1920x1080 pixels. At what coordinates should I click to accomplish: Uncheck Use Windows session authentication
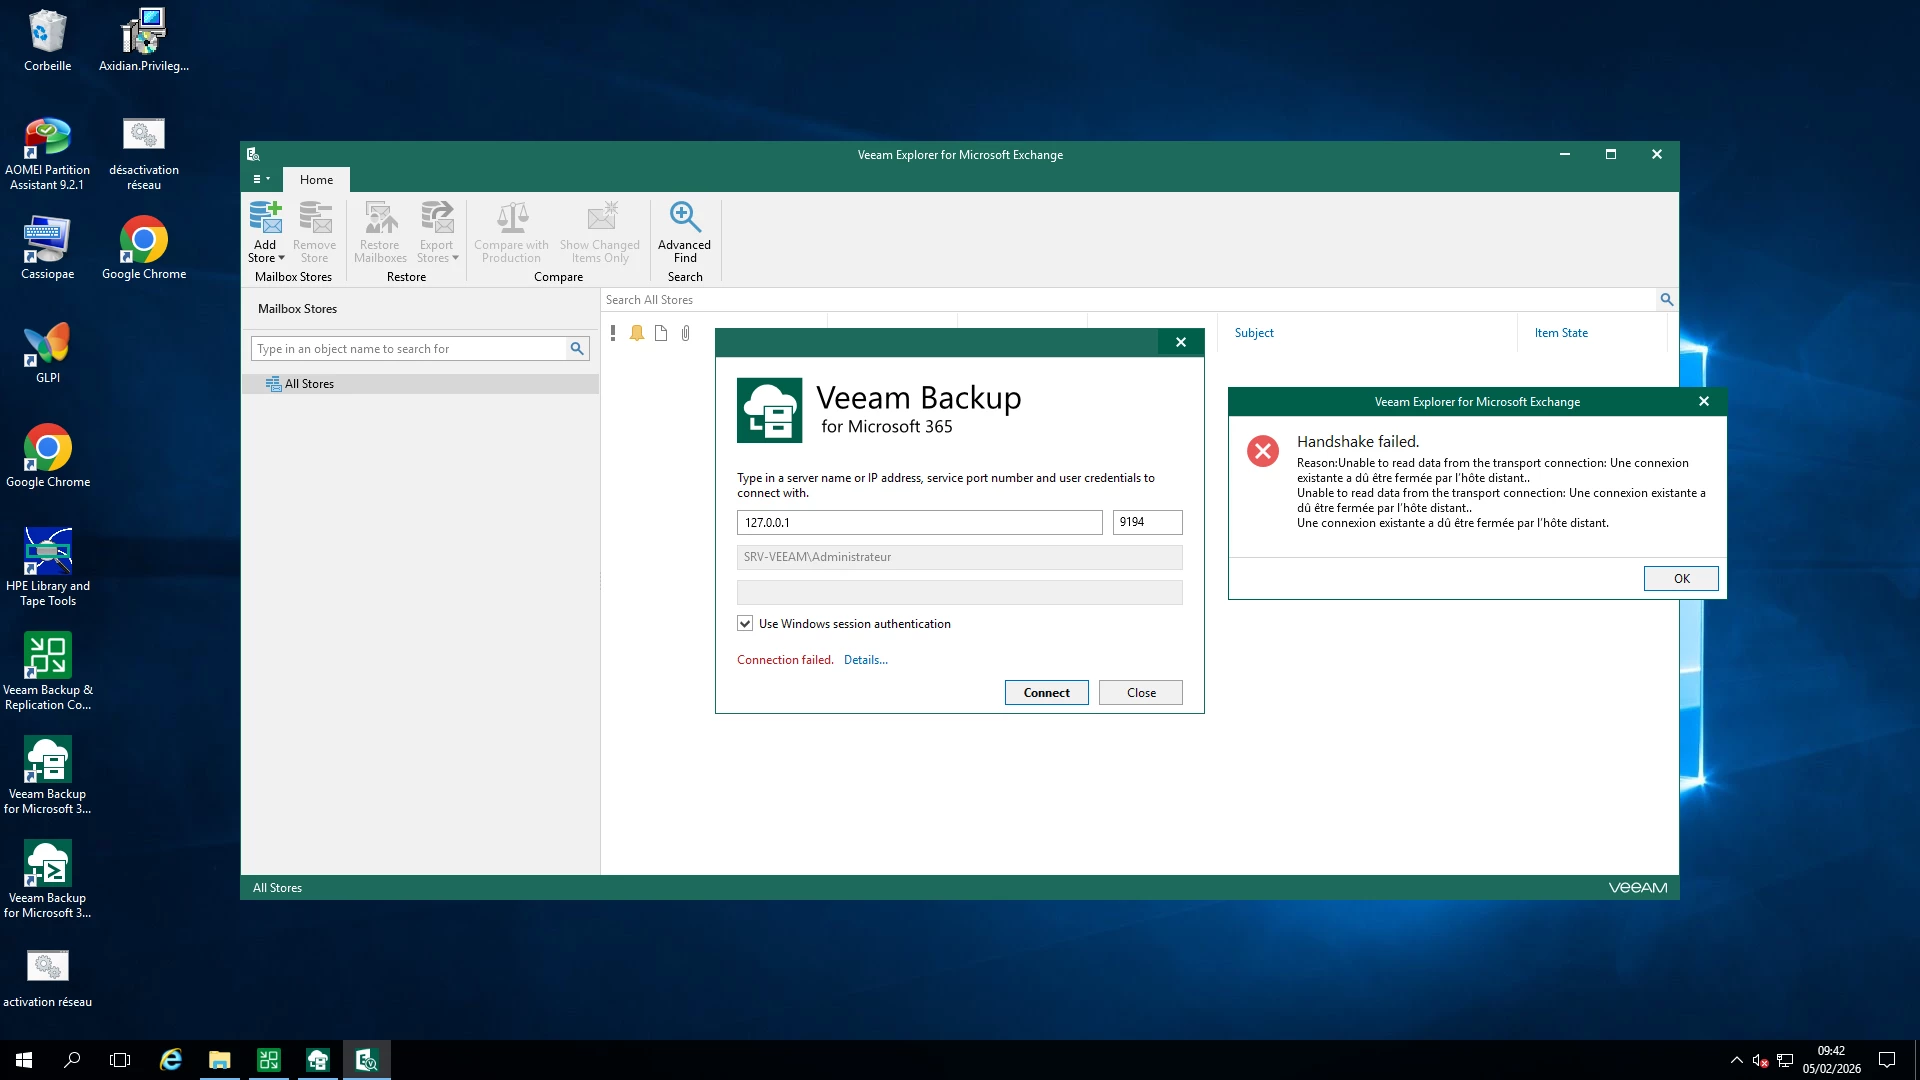pyautogui.click(x=745, y=624)
